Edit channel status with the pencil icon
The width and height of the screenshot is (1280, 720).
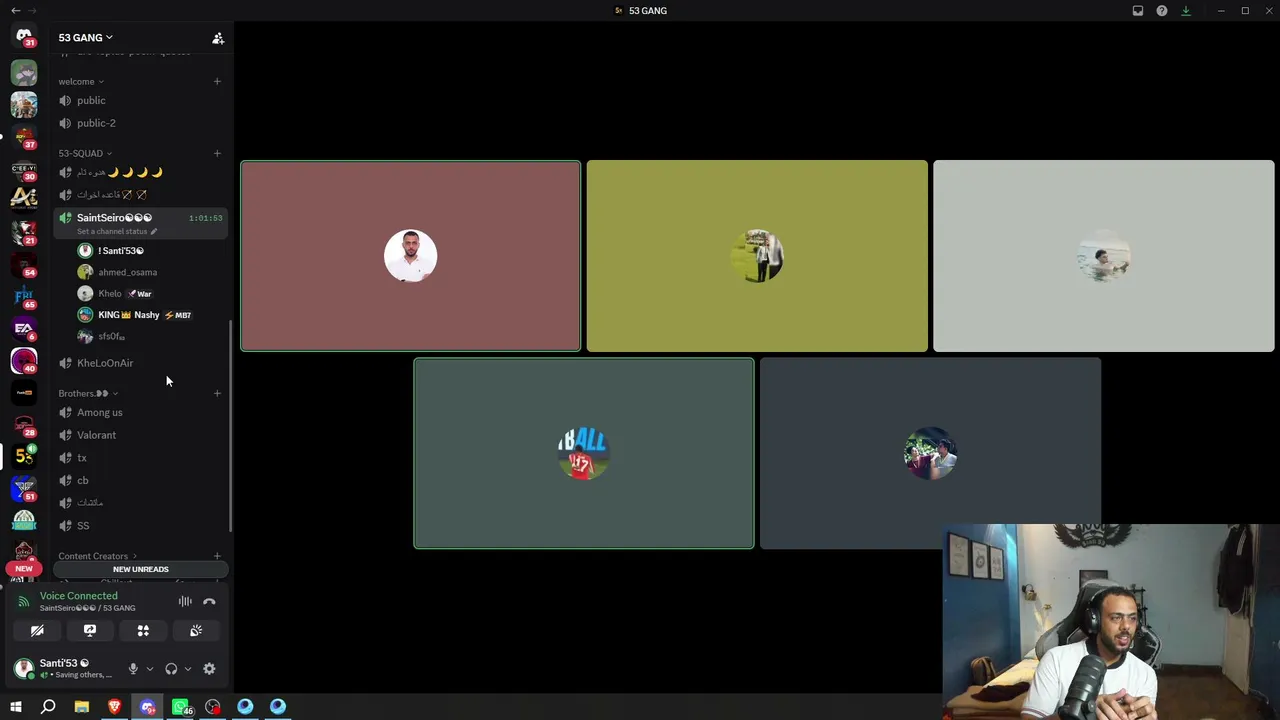(153, 231)
